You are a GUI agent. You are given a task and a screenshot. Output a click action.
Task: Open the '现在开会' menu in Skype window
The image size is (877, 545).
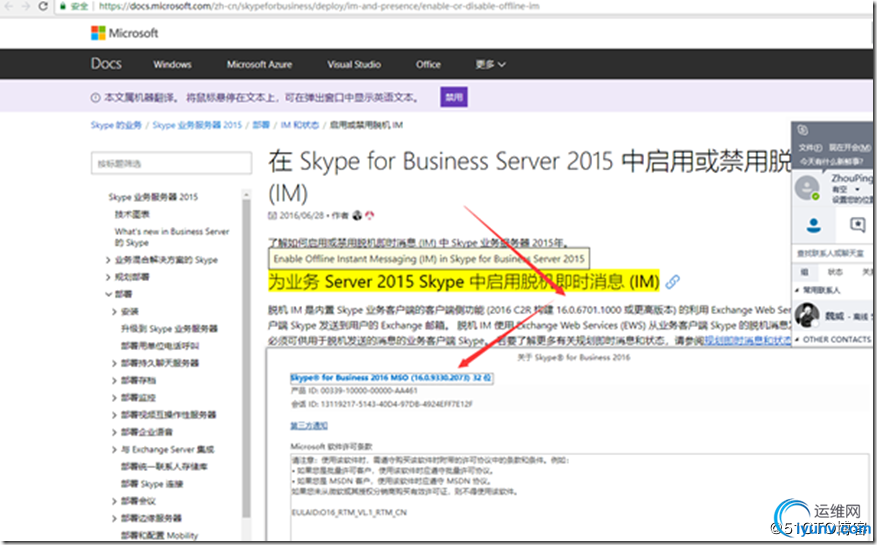pos(850,148)
